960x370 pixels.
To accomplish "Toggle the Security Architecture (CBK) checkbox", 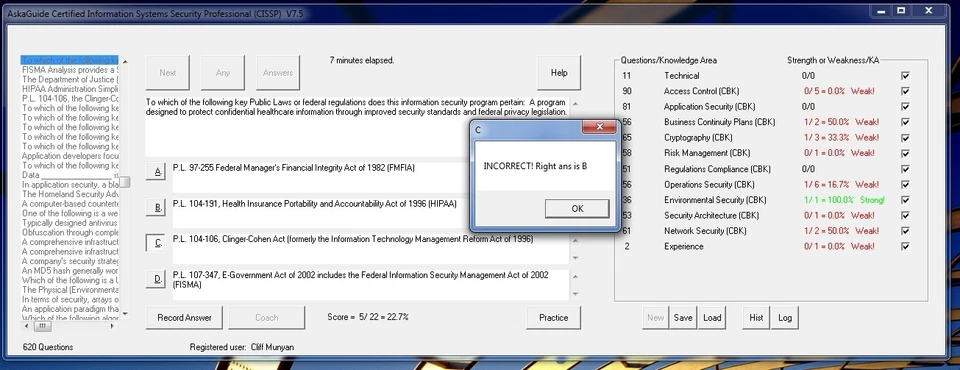I will 905,215.
